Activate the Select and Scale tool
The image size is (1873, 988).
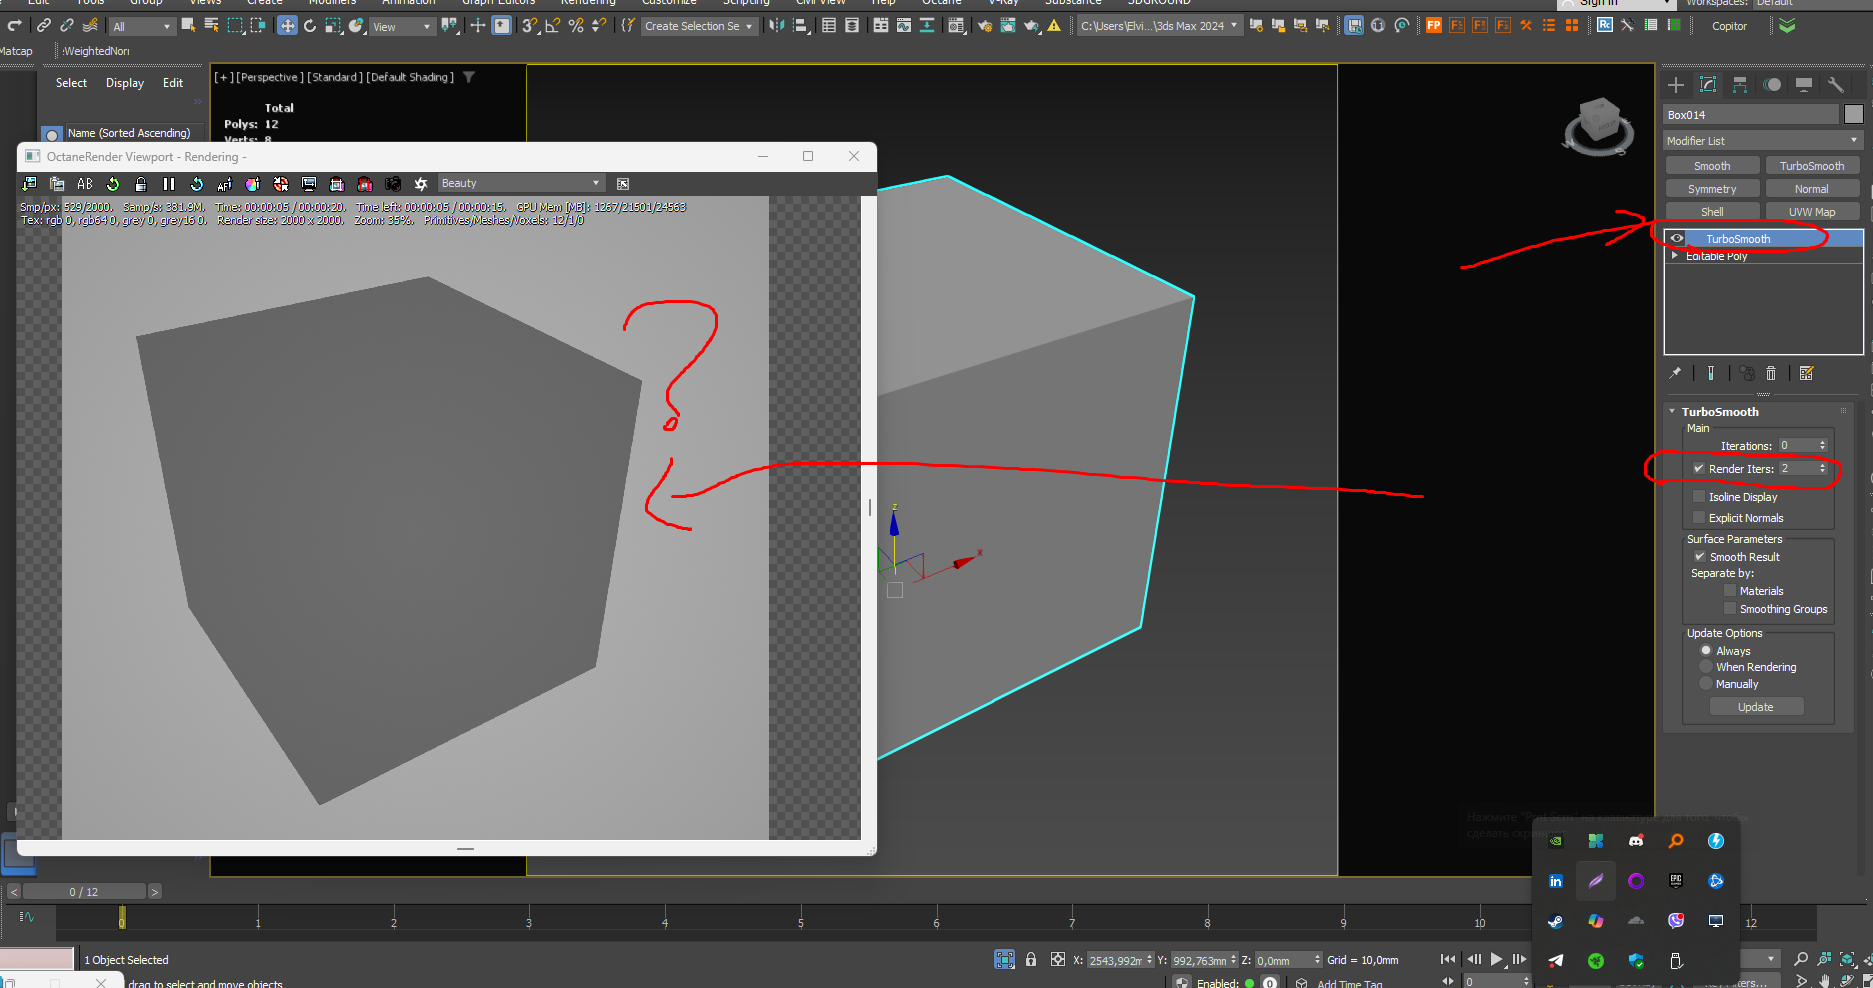click(333, 26)
